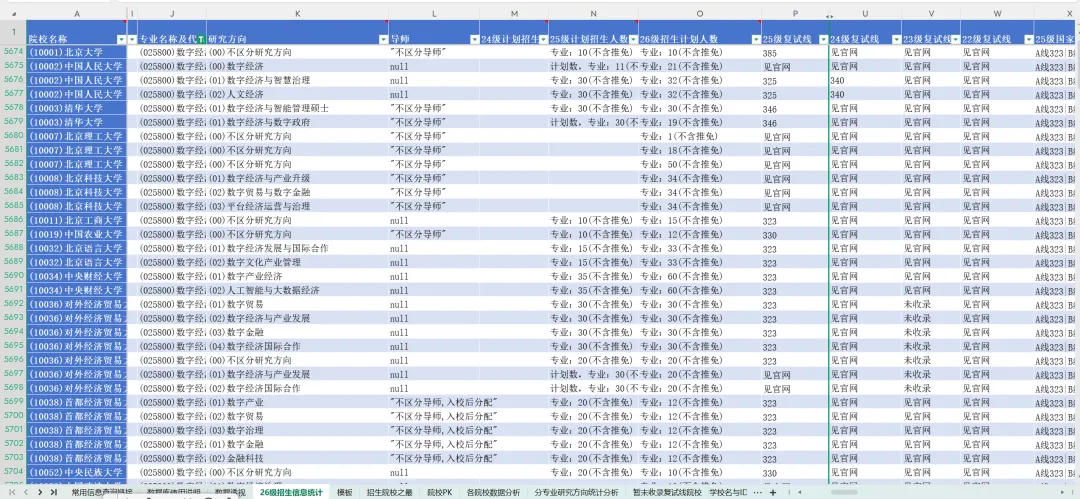Open filter dropdown in narrow column I
The width and height of the screenshot is (1080, 499).
(132, 40)
